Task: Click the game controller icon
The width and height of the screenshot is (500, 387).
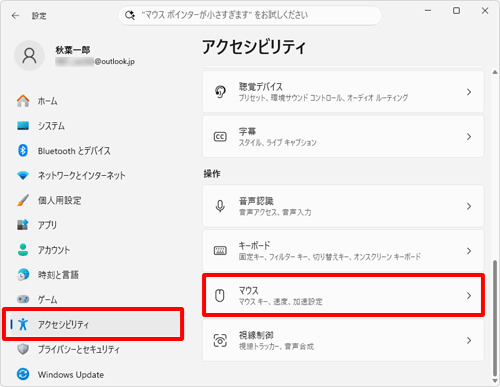Action: pos(23,299)
